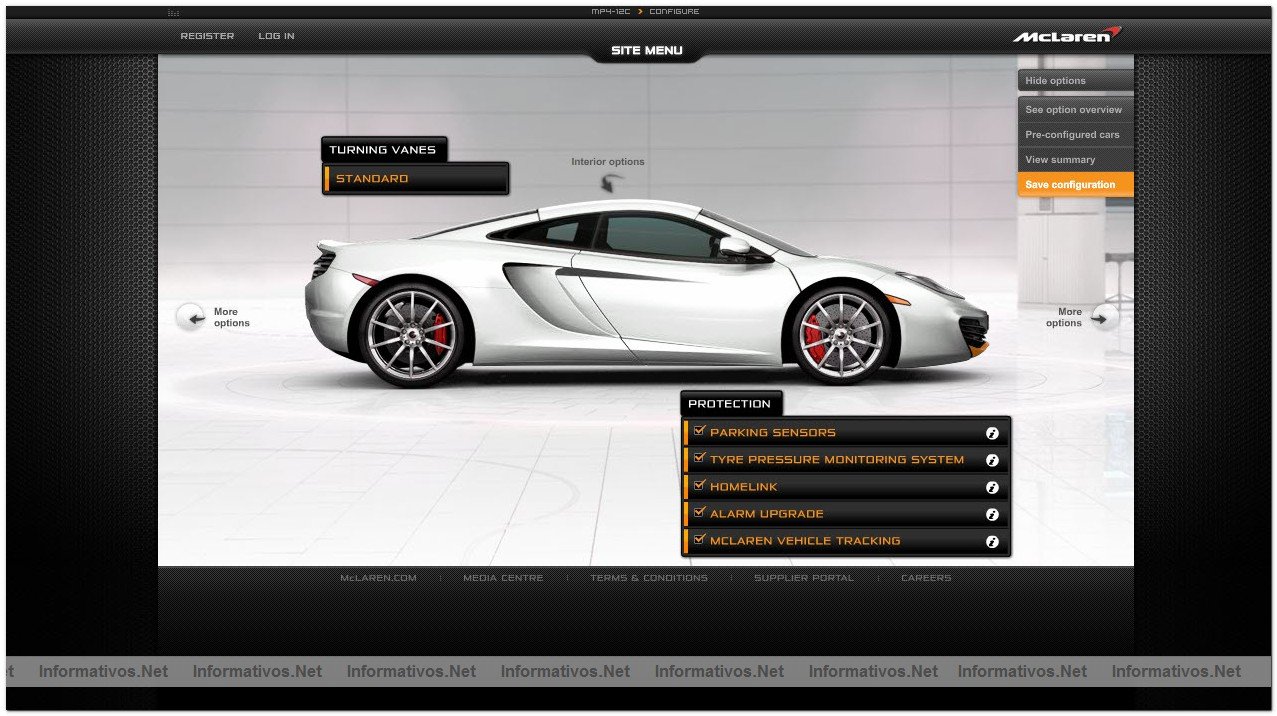
Task: Open Terms & Conditions footer link
Action: click(x=648, y=578)
